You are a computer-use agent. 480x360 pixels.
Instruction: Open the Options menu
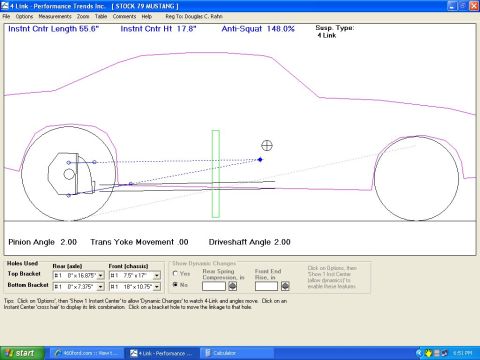pyautogui.click(x=24, y=16)
